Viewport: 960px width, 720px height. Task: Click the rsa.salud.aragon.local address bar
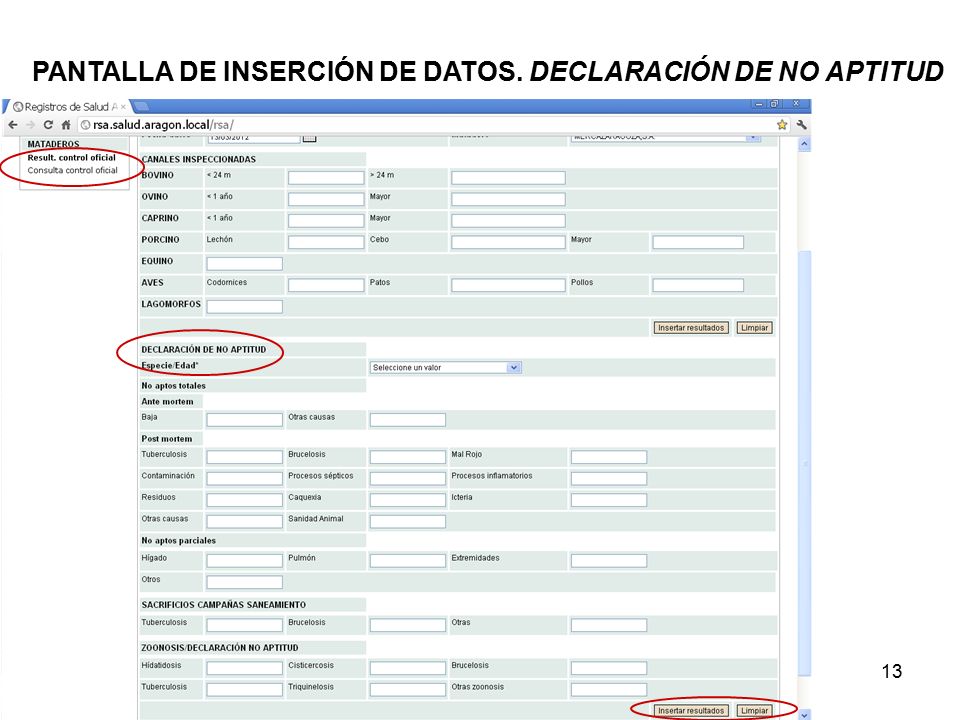click(429, 125)
